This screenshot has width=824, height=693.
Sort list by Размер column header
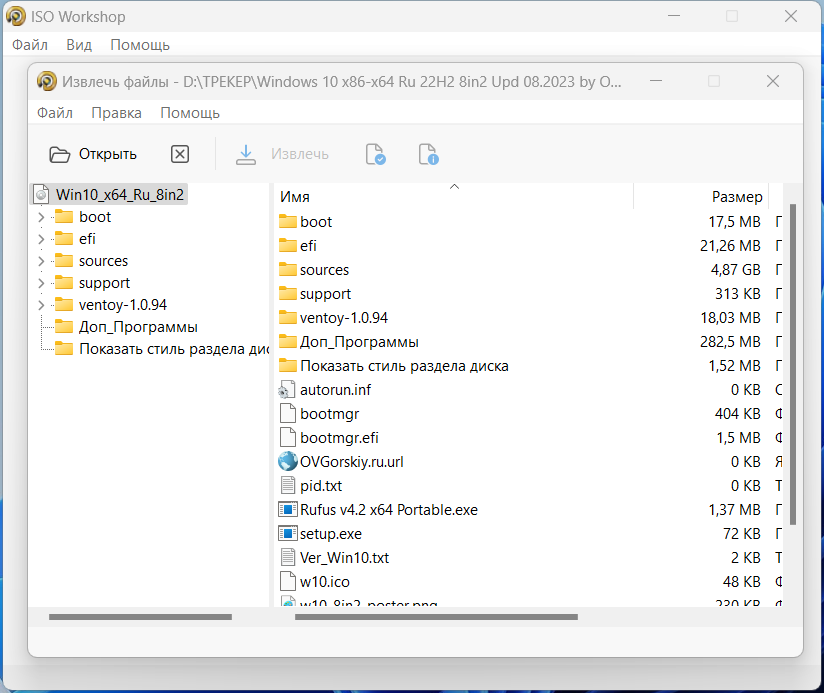(702, 196)
